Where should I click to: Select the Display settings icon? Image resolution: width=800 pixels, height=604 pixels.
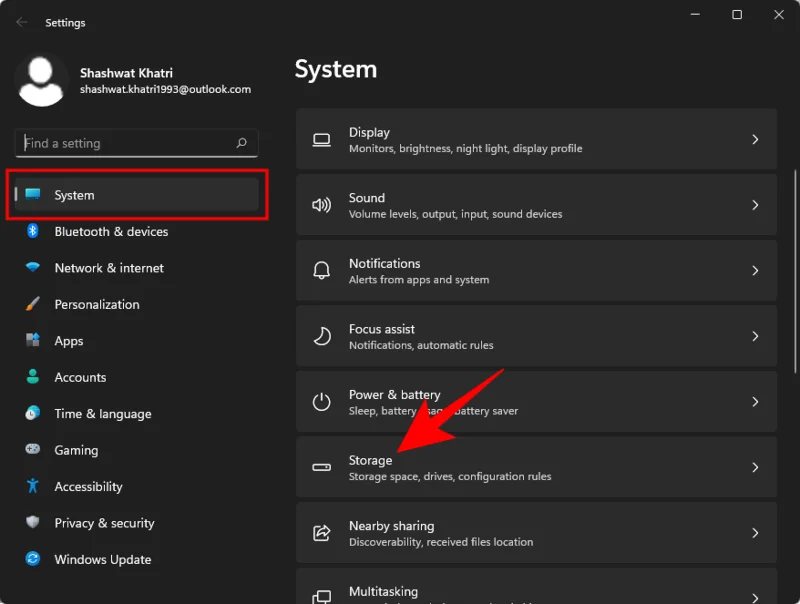click(x=321, y=139)
